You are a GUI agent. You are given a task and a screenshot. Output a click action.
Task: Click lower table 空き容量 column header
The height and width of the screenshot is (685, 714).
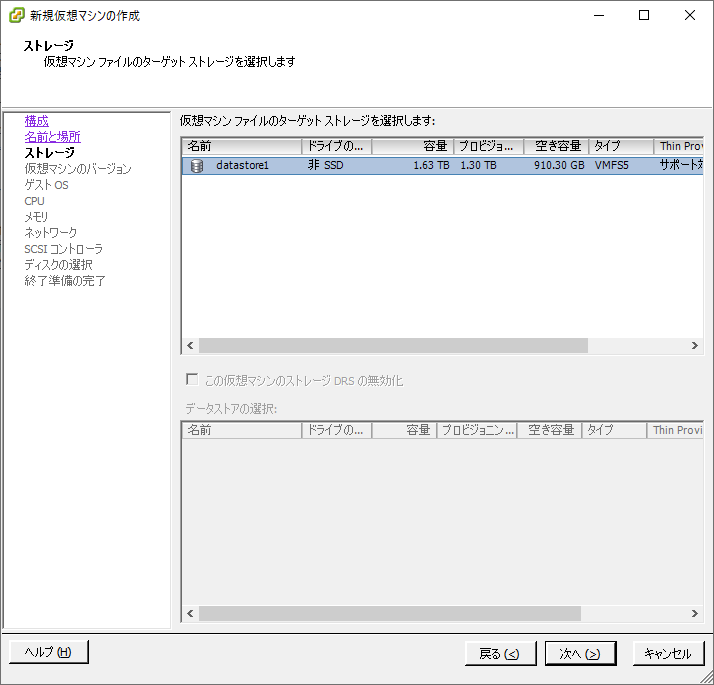click(549, 430)
